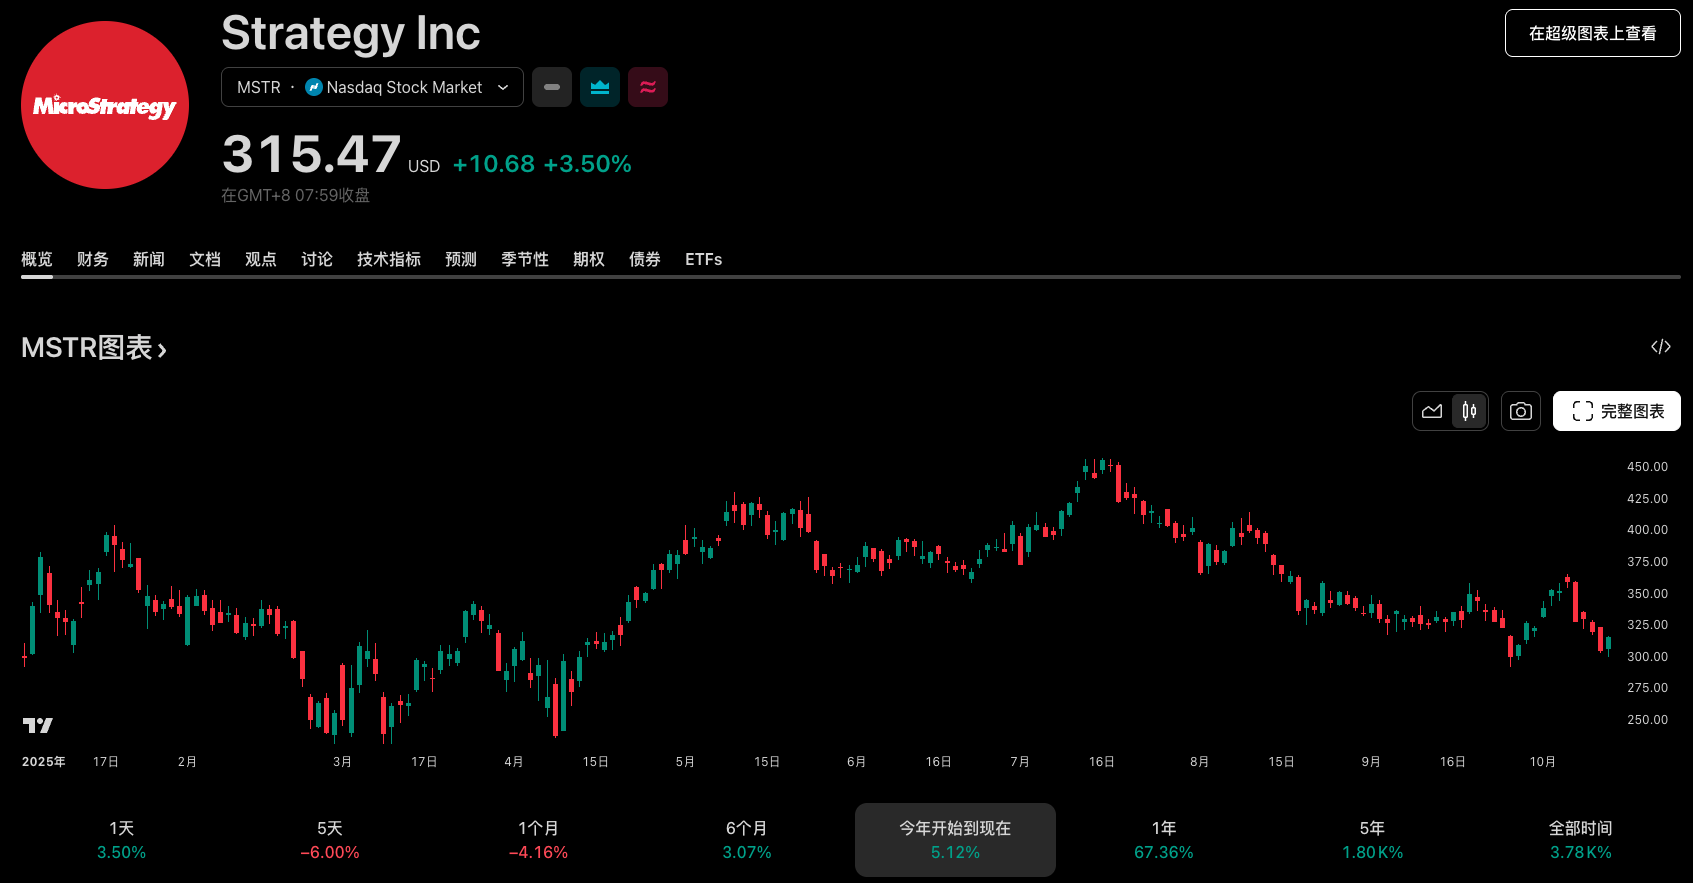Take a chart snapshot with camera icon
This screenshot has height=883, width=1693.
[x=1521, y=411]
